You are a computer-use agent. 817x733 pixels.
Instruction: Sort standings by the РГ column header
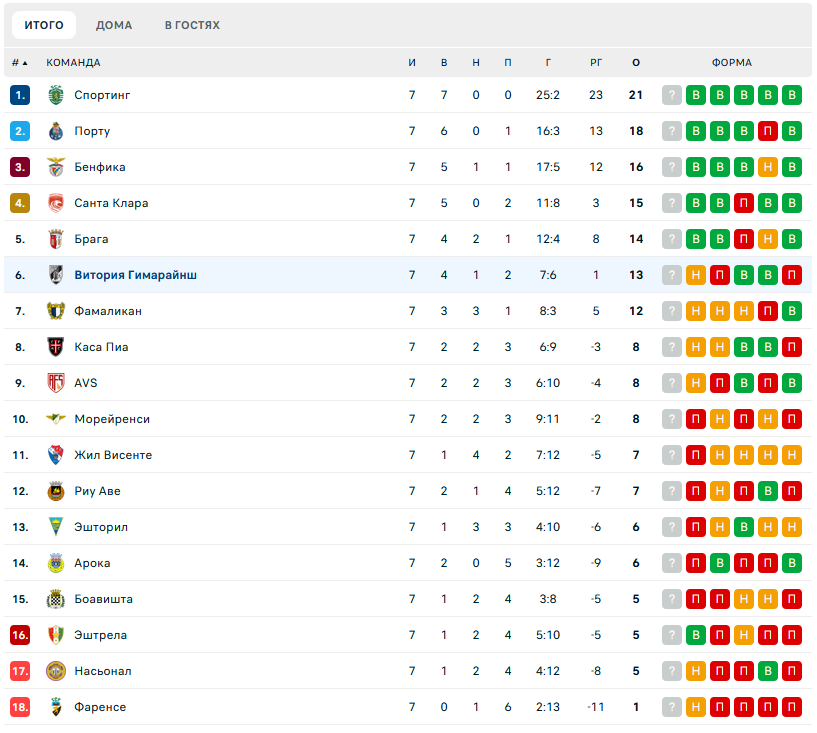[x=596, y=62]
